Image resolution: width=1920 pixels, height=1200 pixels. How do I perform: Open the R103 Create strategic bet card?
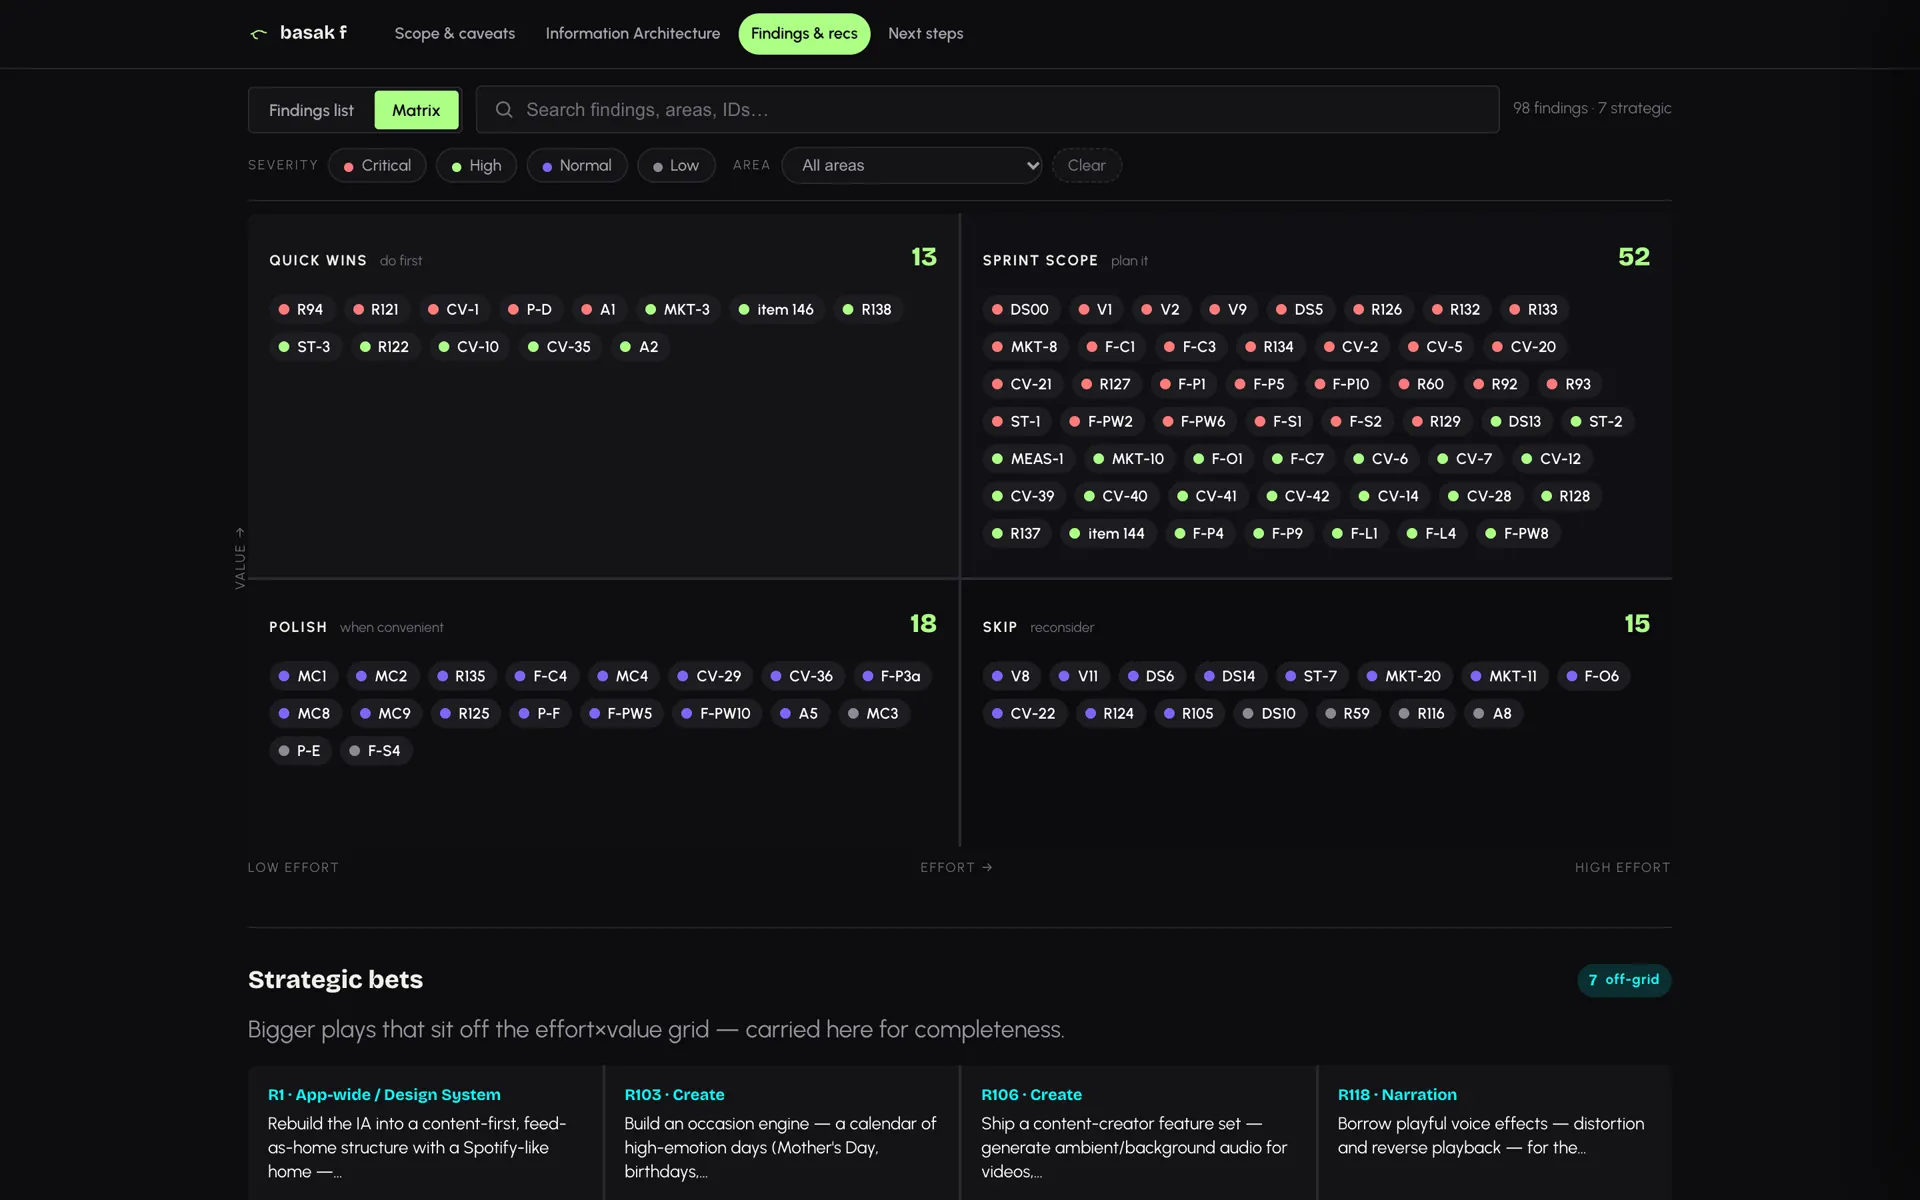[x=782, y=1132]
